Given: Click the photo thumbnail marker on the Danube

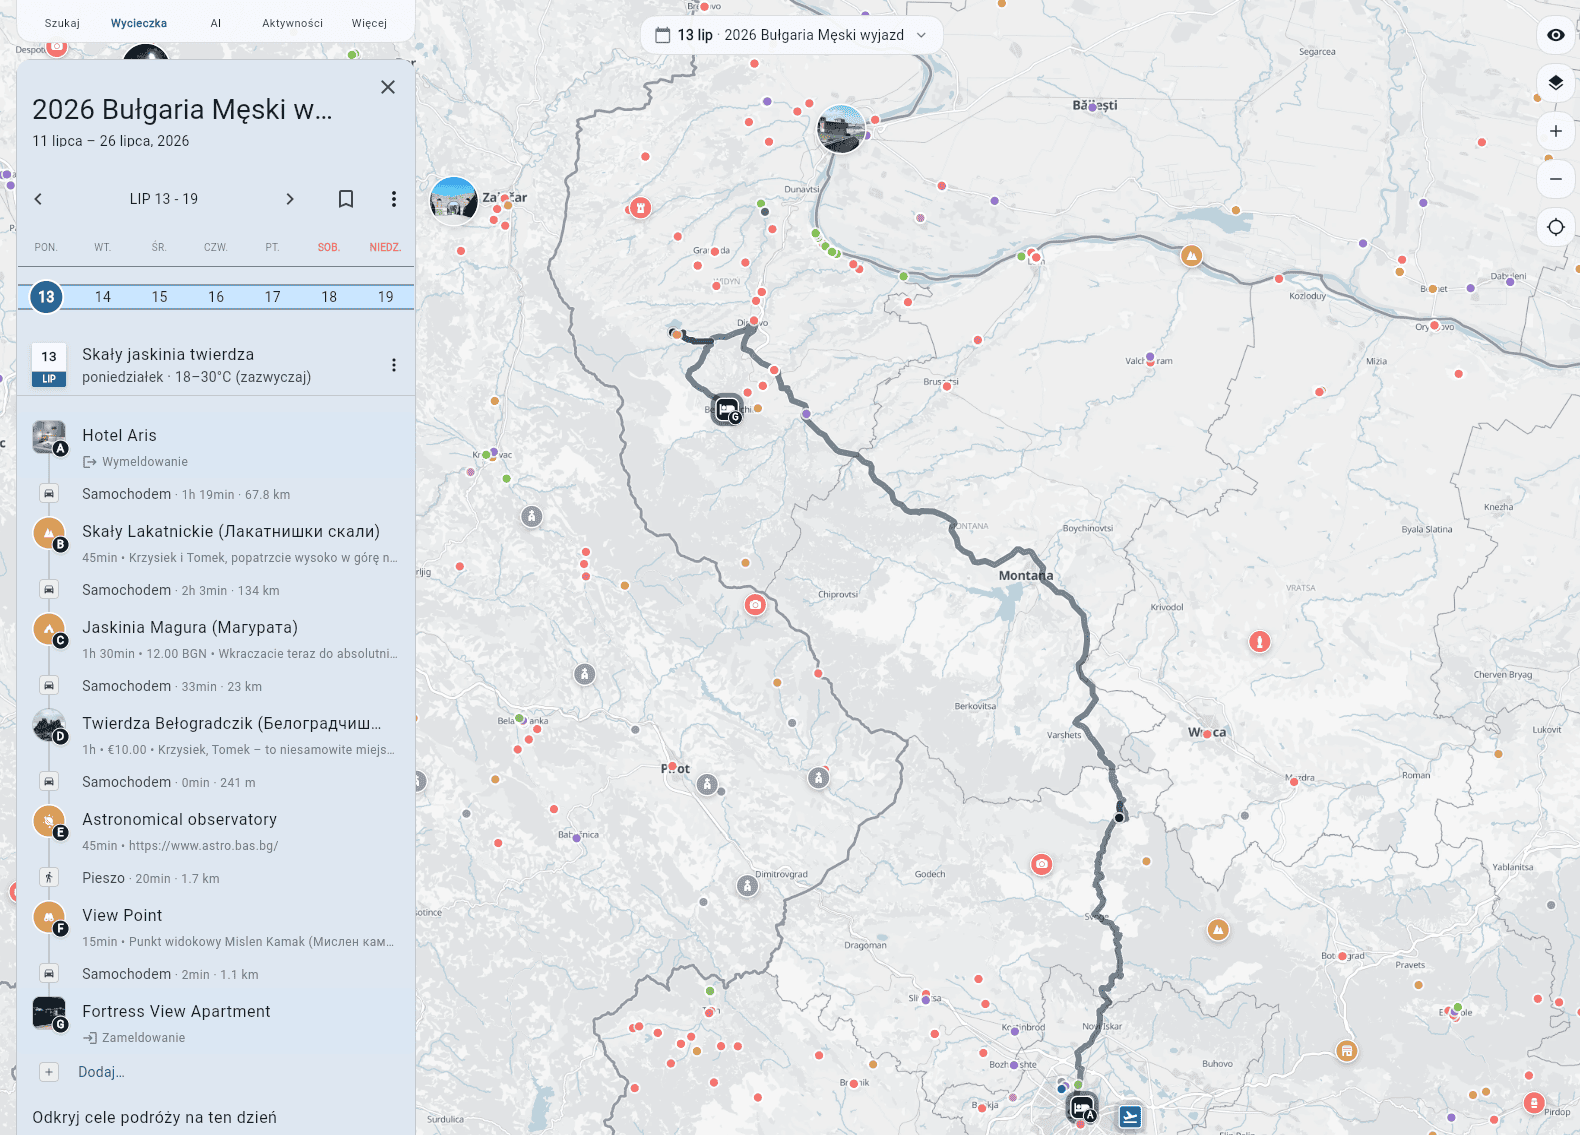Looking at the screenshot, I should pyautogui.click(x=841, y=129).
